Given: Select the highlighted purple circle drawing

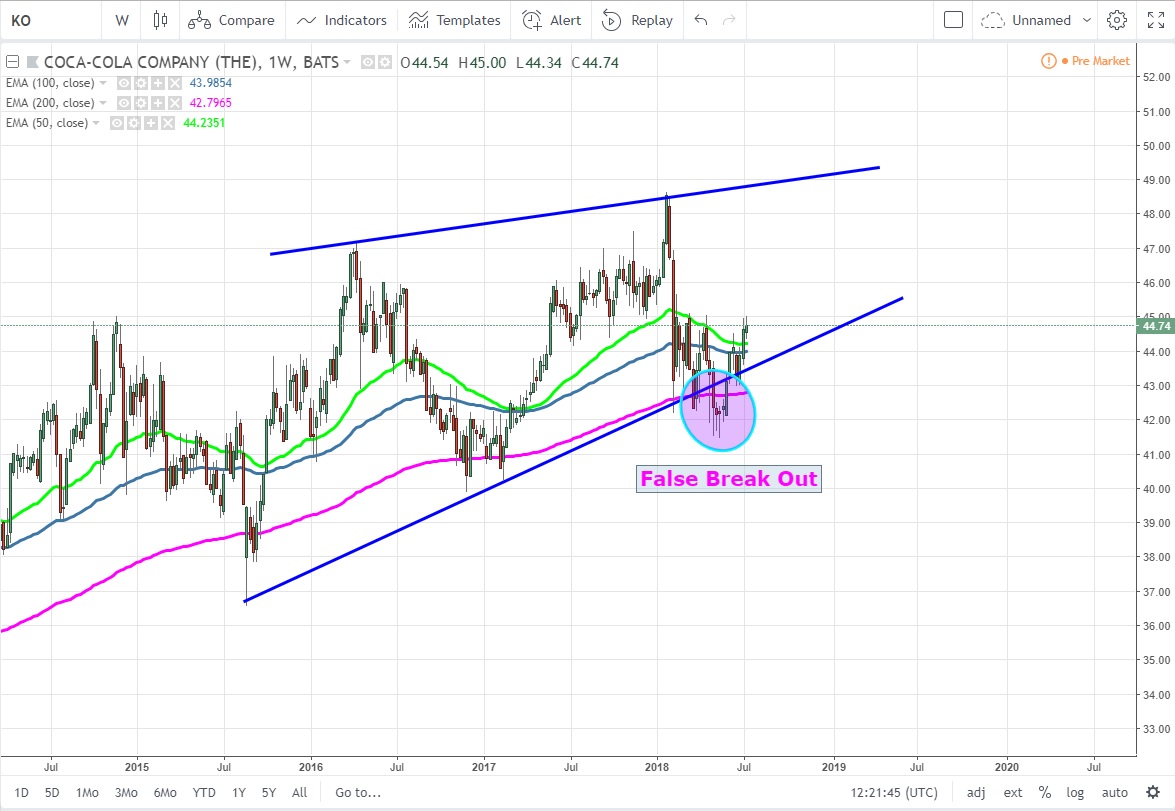Looking at the screenshot, I should click(x=718, y=411).
